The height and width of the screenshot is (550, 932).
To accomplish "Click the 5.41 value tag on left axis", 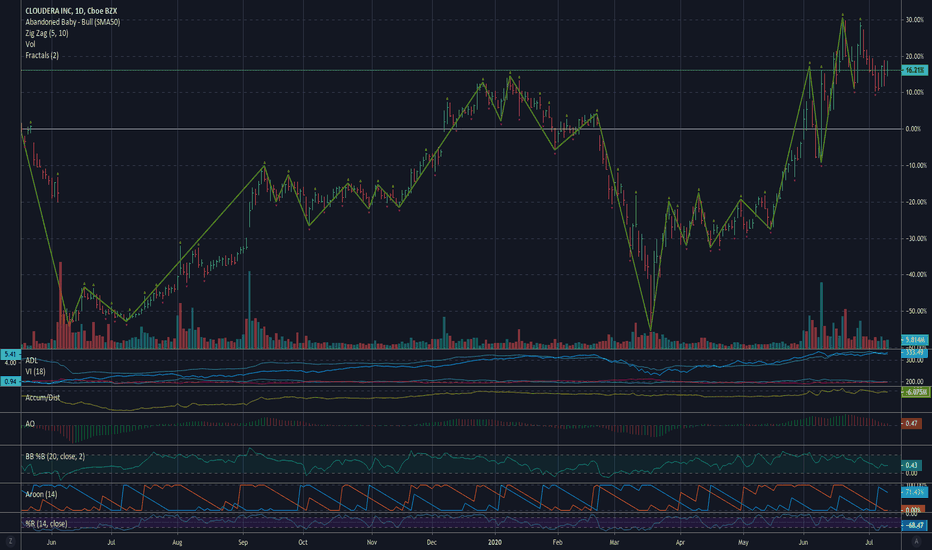I will tap(10, 354).
